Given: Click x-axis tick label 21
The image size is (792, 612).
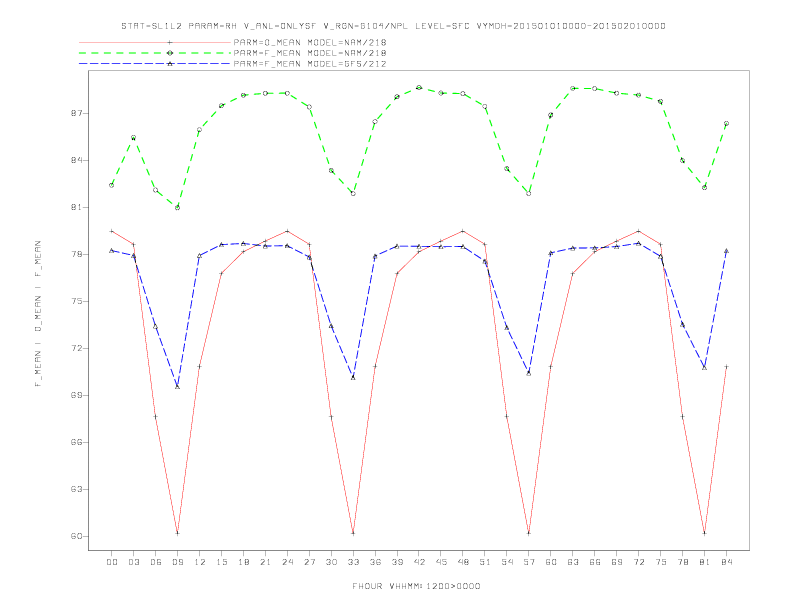Looking at the screenshot, I should tap(265, 562).
